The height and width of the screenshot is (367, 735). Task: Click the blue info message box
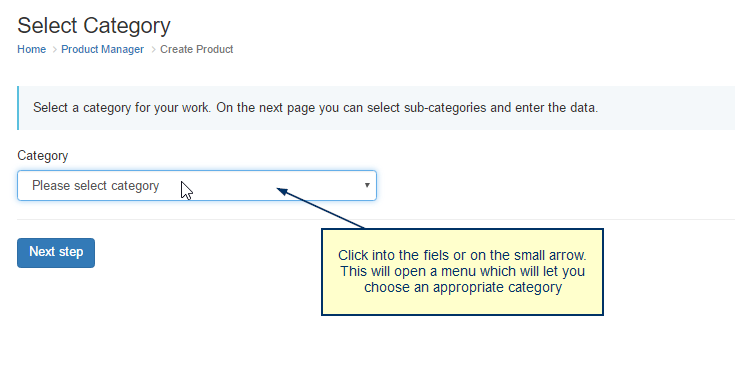pos(376,108)
